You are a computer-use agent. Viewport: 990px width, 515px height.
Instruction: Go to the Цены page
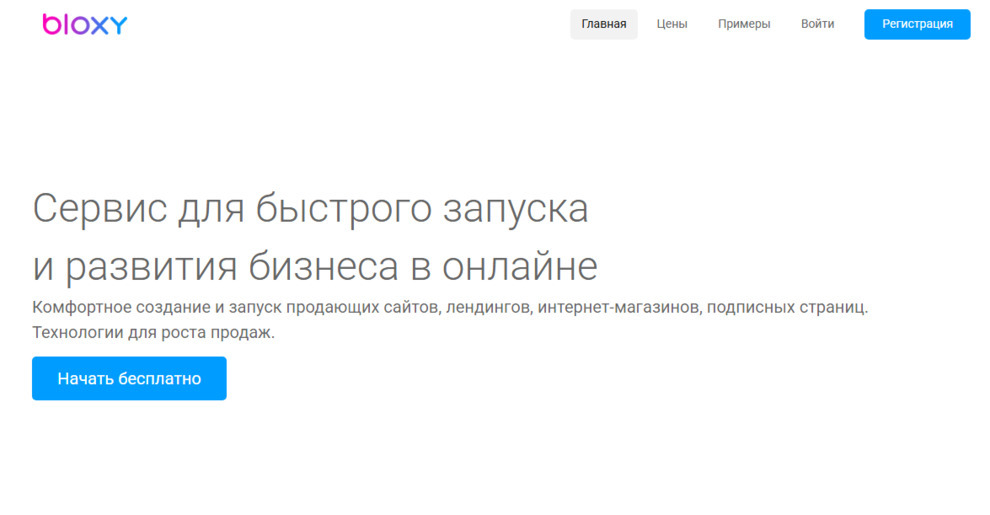pos(671,24)
